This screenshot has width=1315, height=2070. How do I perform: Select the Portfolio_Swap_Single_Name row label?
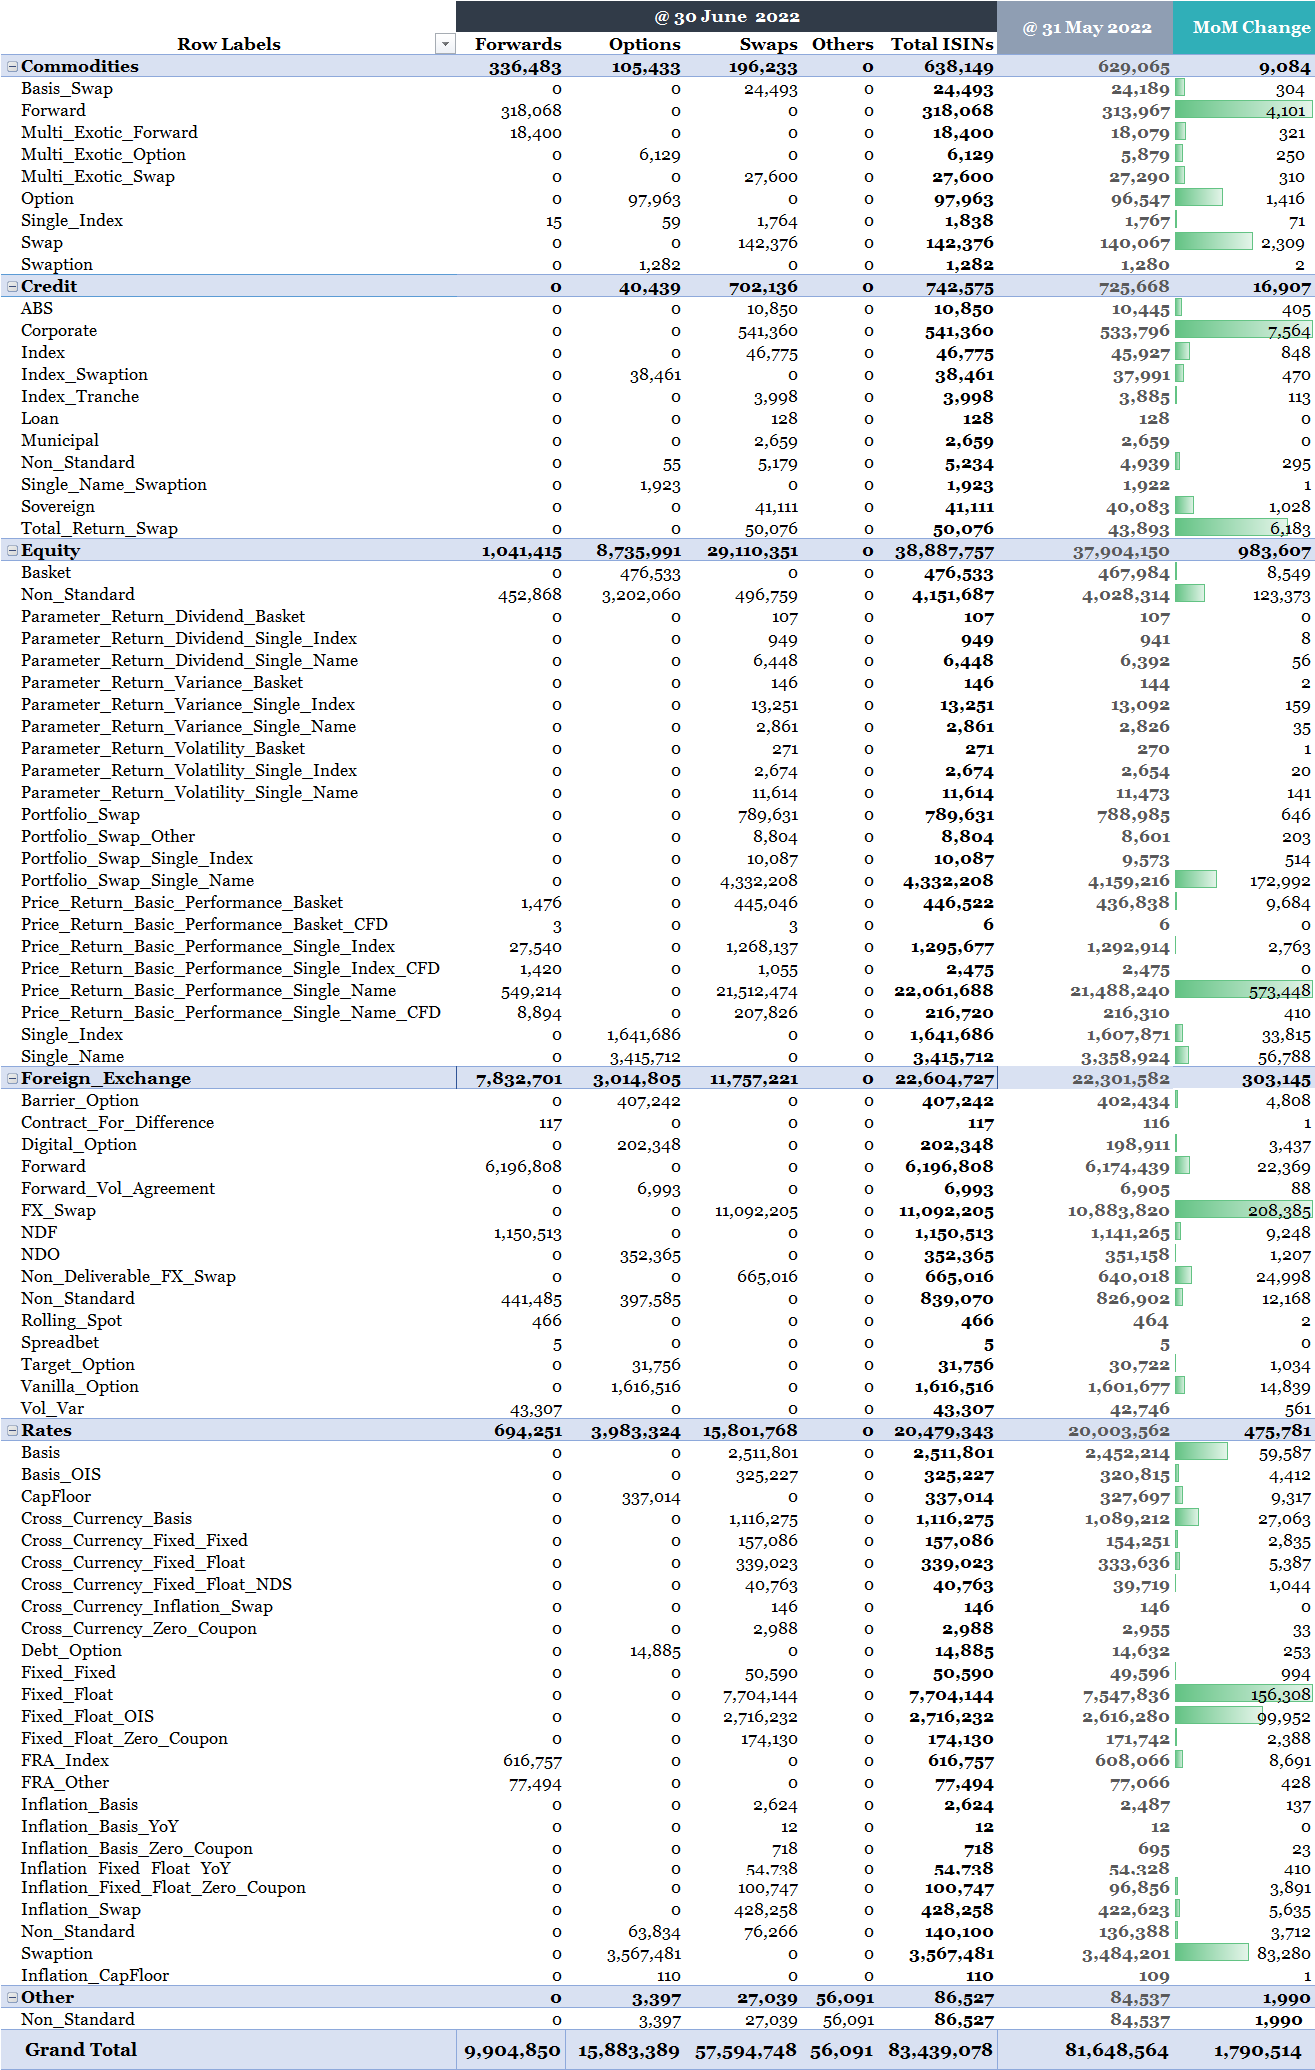coord(137,880)
